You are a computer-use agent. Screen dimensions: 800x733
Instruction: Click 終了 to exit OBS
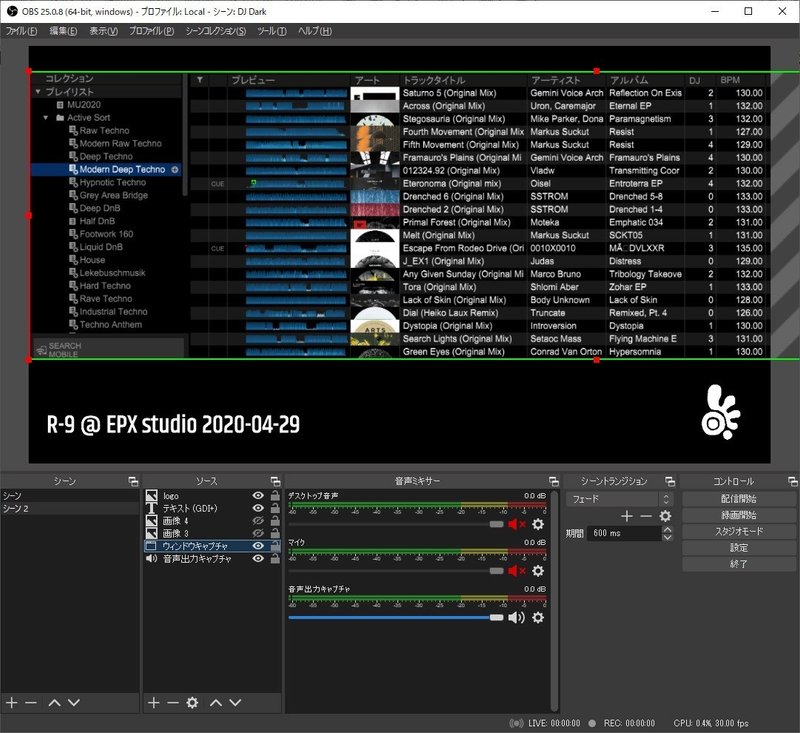point(738,564)
